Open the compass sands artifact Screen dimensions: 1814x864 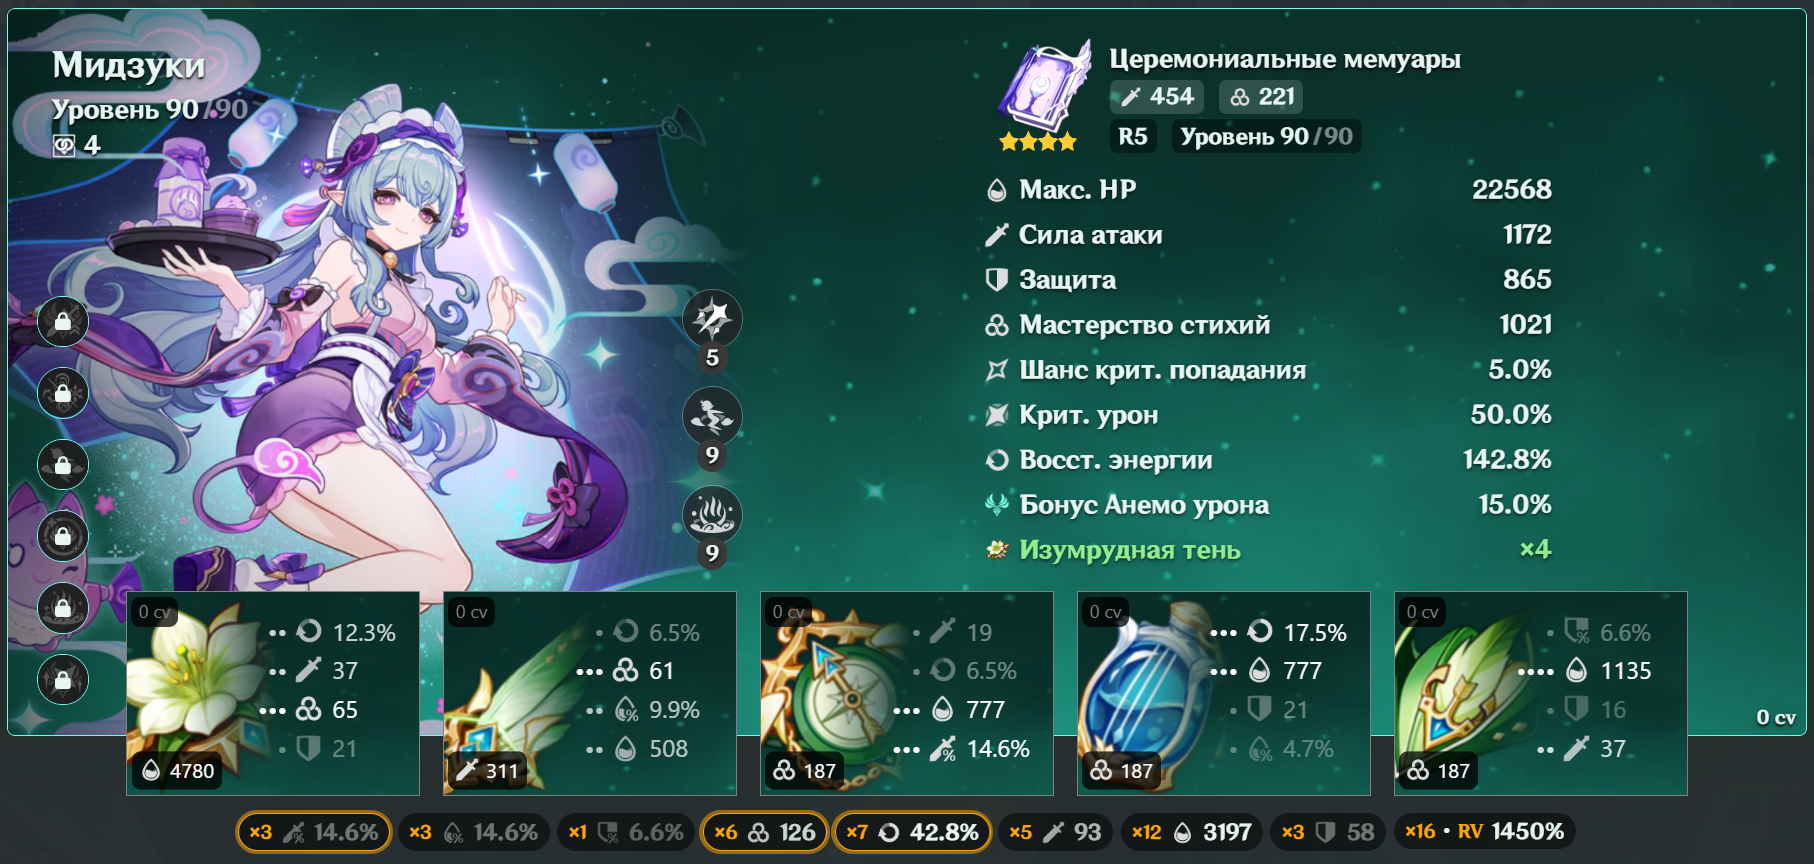point(907,693)
